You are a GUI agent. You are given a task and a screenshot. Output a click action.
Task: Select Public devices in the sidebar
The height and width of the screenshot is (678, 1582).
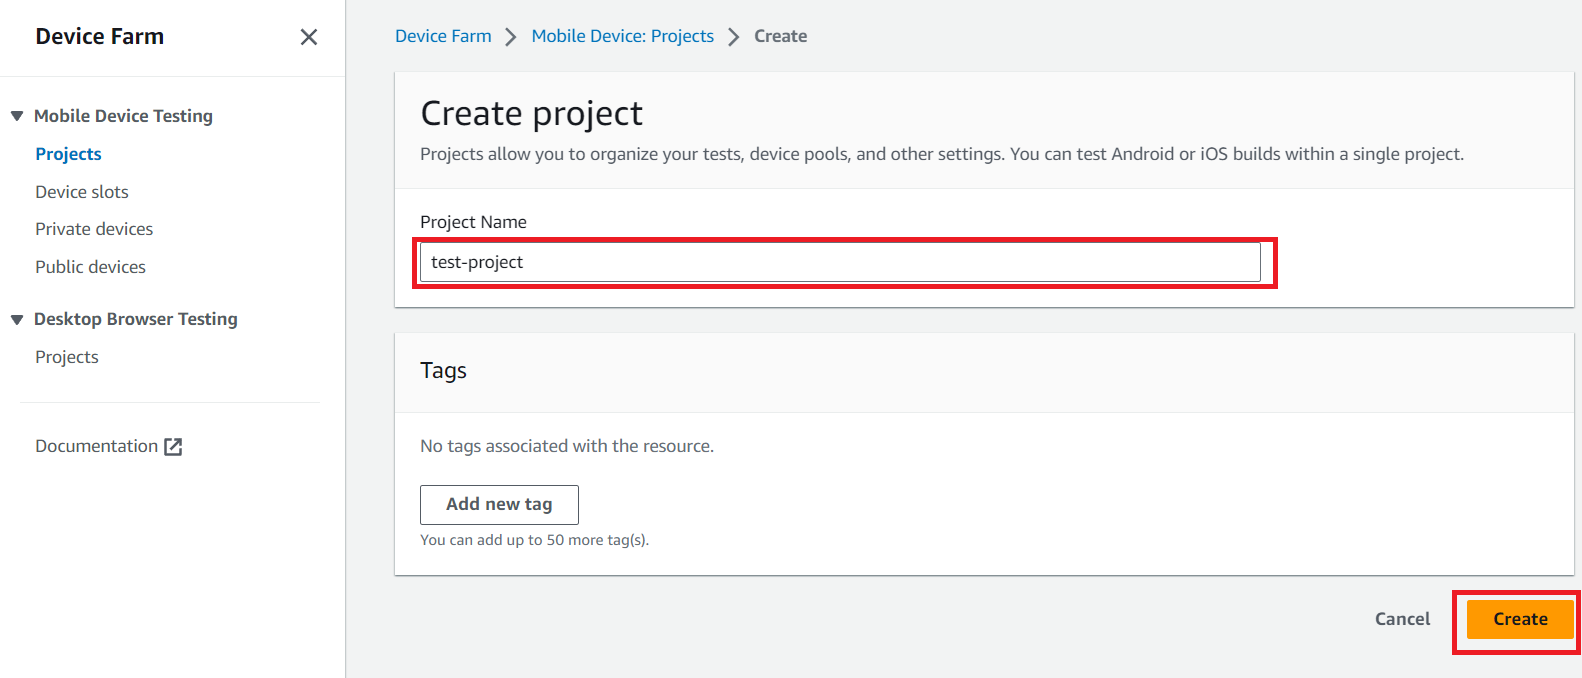click(x=90, y=267)
